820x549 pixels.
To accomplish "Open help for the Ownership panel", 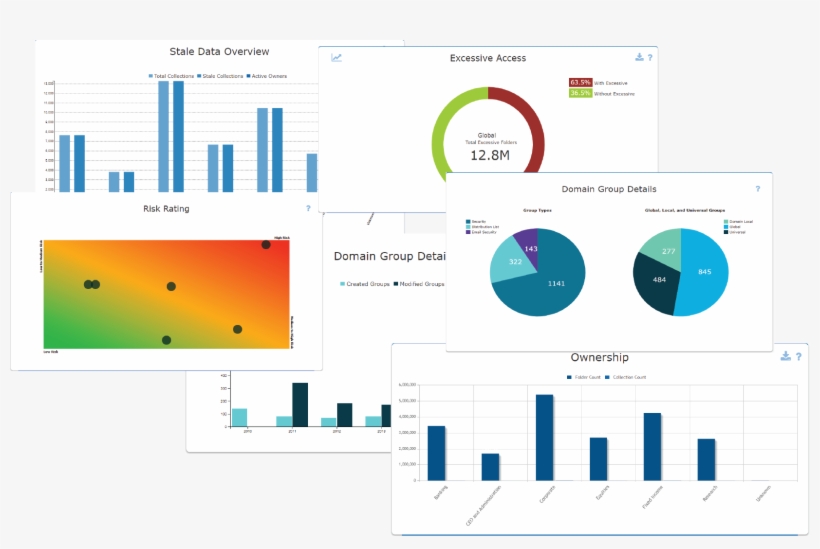I will click(x=798, y=356).
